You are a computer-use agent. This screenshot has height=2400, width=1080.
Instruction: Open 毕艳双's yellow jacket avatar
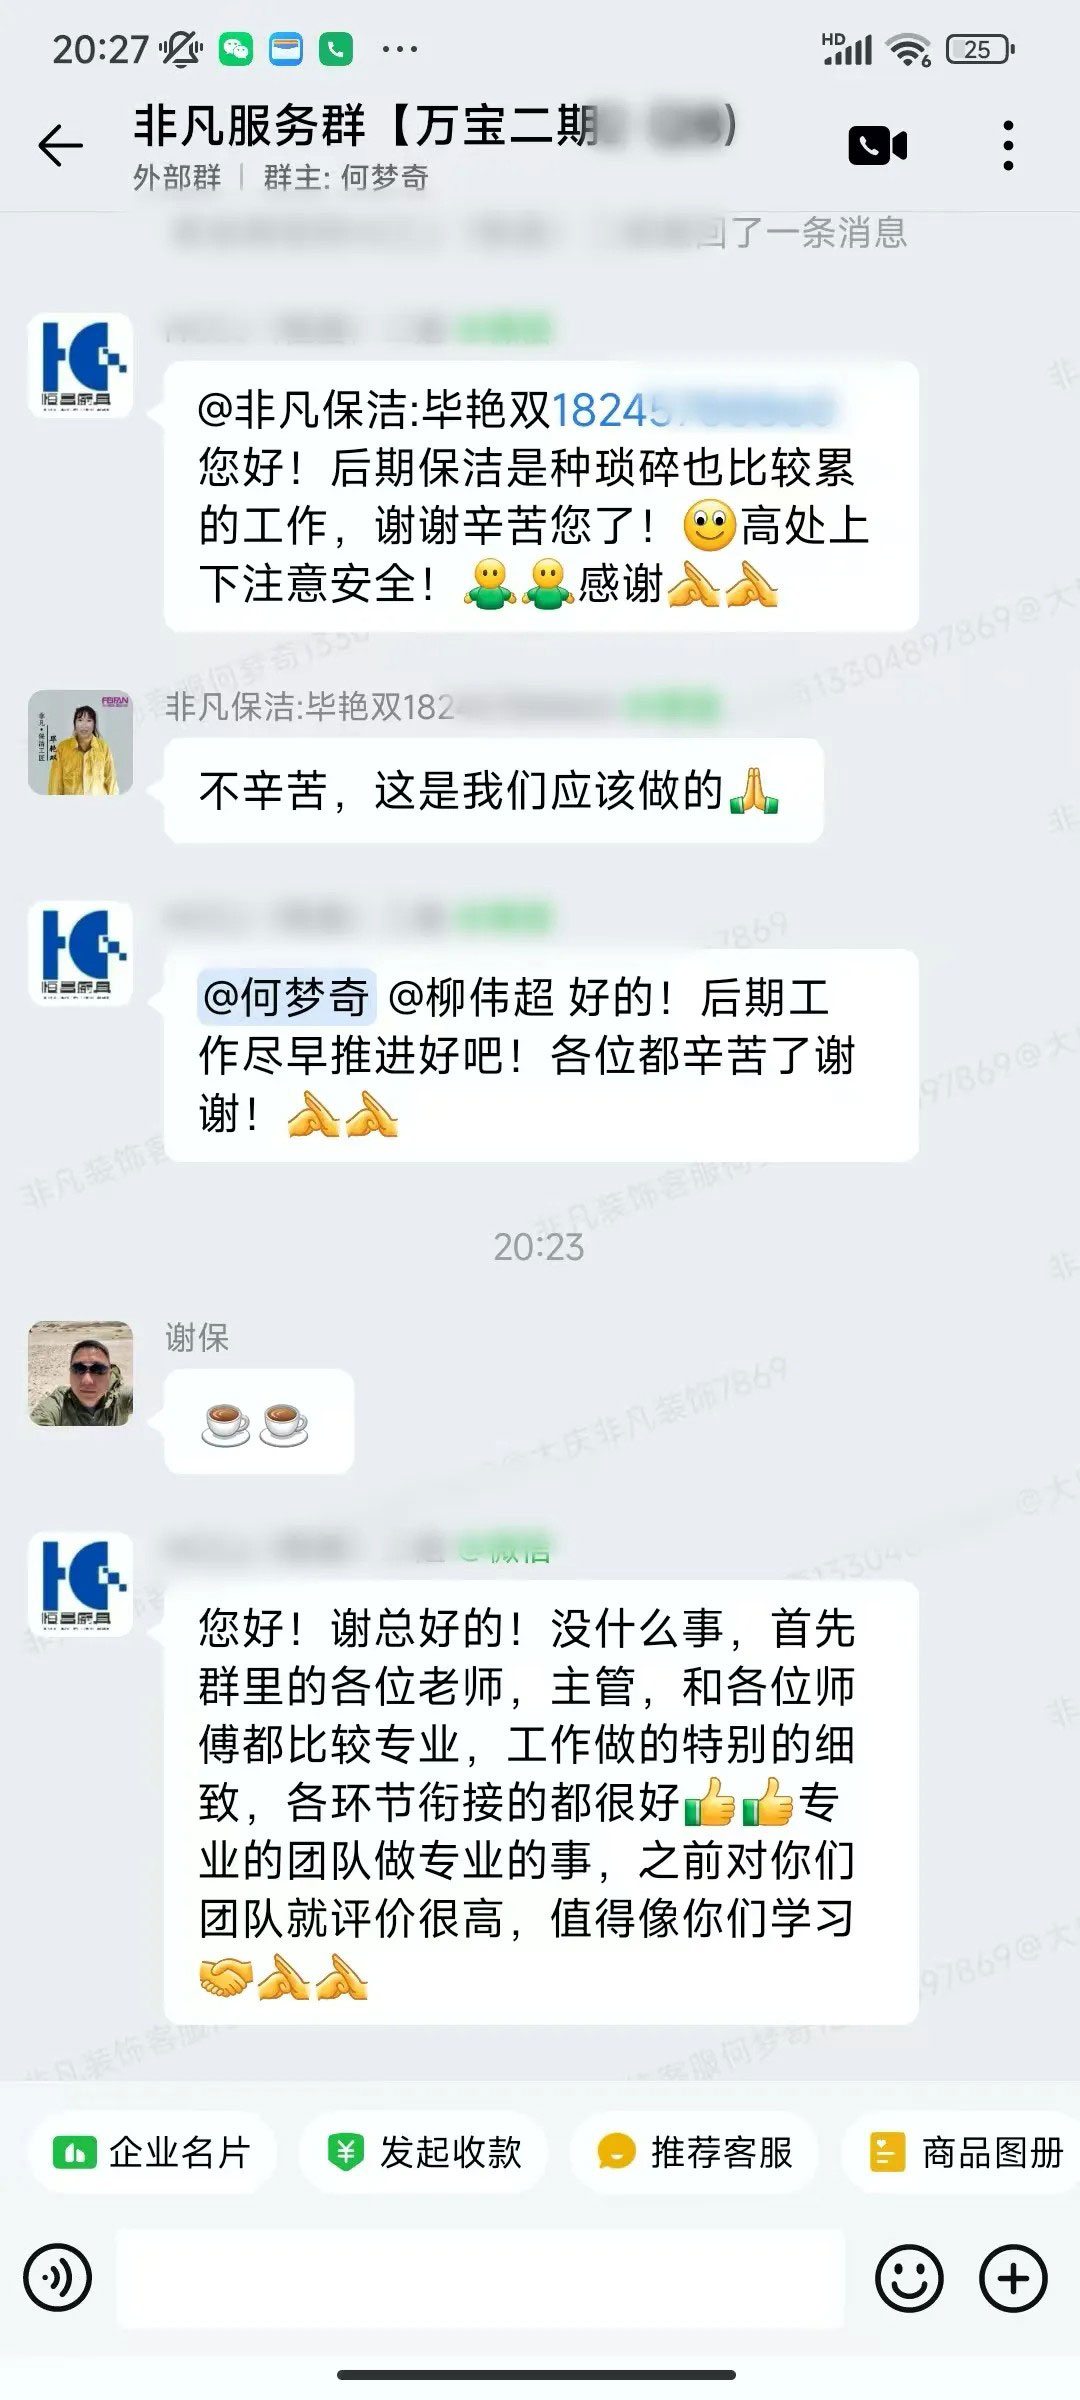80,742
